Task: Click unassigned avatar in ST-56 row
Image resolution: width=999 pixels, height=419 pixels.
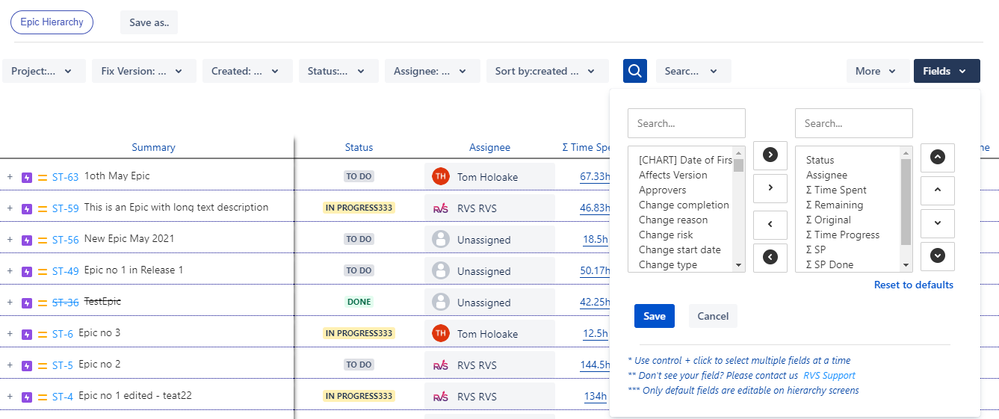Action: pos(440,239)
